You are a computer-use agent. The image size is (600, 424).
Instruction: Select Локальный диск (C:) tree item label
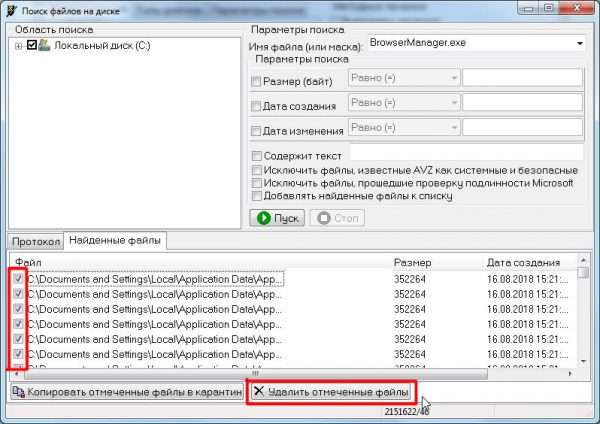pyautogui.click(x=102, y=46)
